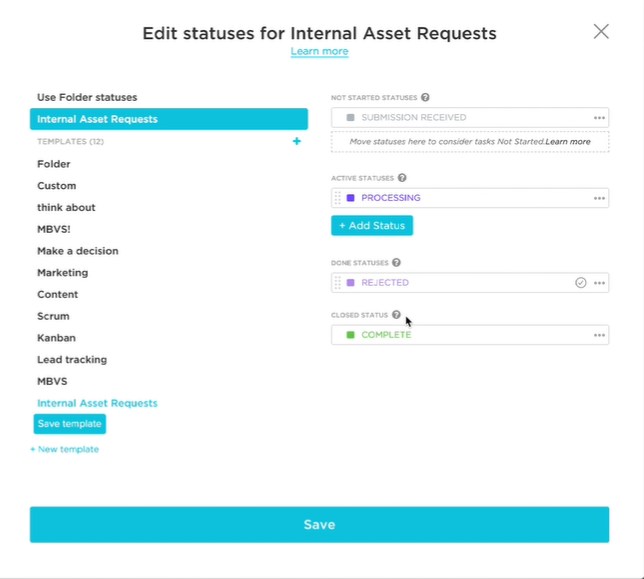Click the Add Status button
The width and height of the screenshot is (644, 579).
click(x=372, y=225)
